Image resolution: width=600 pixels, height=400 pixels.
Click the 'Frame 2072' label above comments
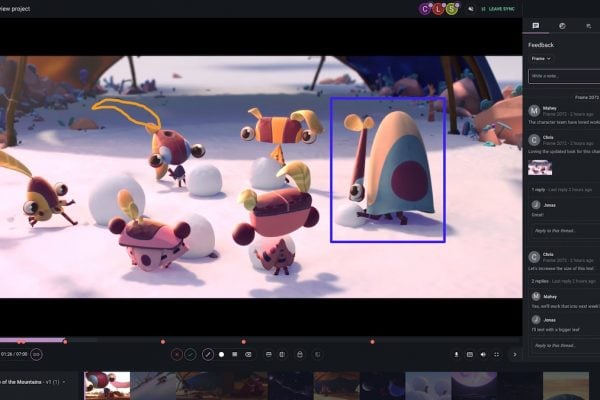tap(587, 98)
